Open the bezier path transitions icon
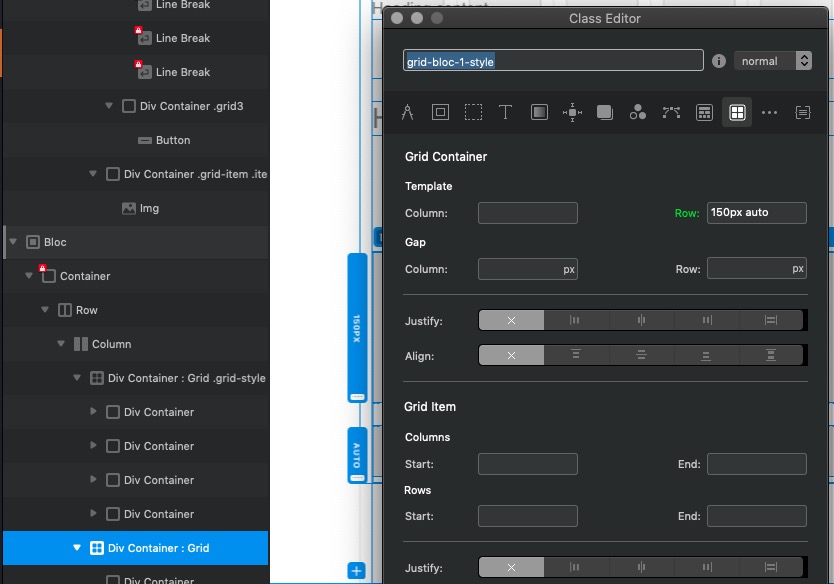Screen dimensions: 834x584 point(671,113)
